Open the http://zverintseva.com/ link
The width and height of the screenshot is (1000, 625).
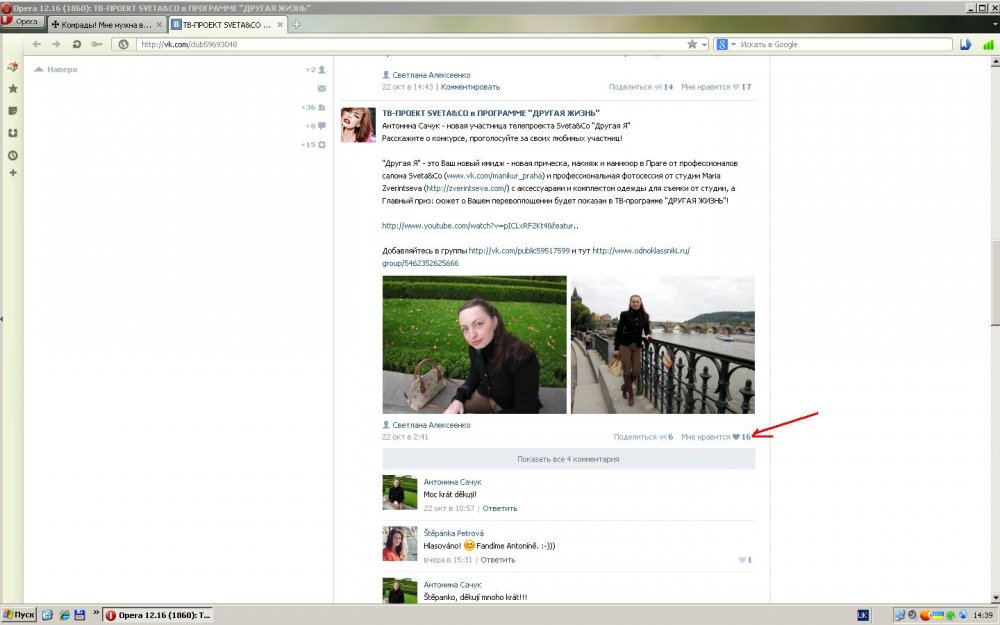coord(467,188)
